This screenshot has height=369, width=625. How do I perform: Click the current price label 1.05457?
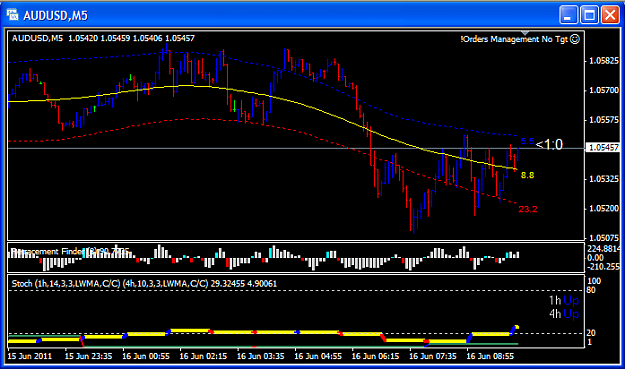point(604,148)
